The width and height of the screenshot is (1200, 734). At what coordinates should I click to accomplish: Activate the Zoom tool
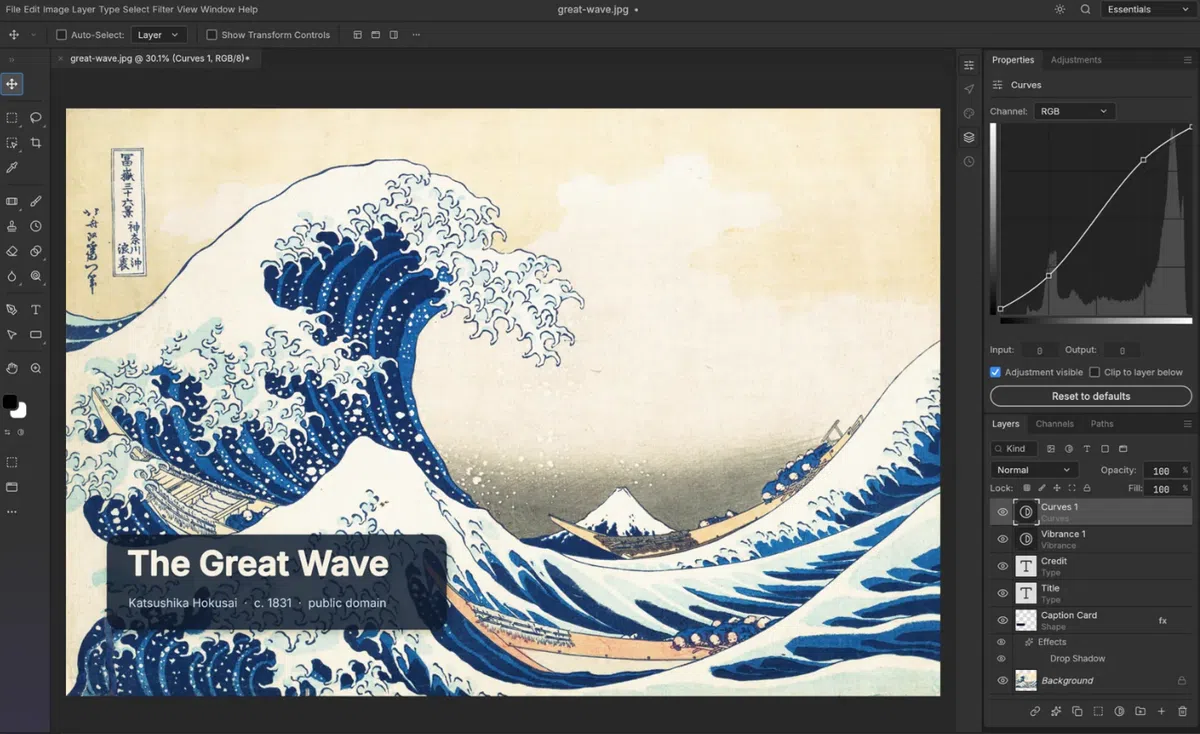[36, 368]
